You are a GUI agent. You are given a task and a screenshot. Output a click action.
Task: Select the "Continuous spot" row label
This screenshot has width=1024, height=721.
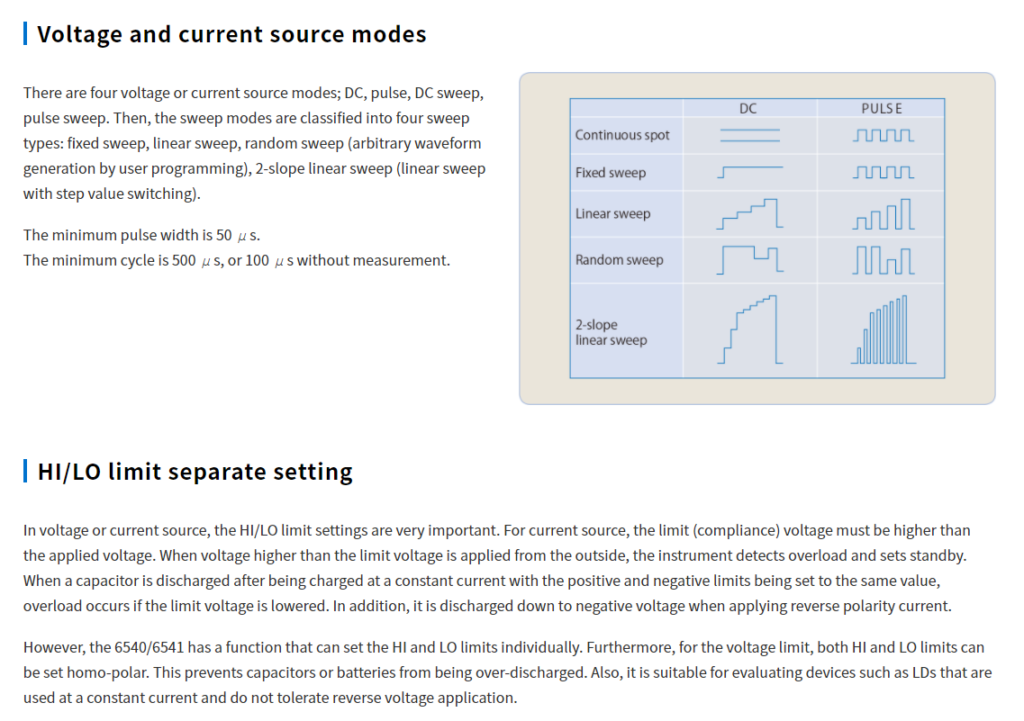[x=622, y=135]
